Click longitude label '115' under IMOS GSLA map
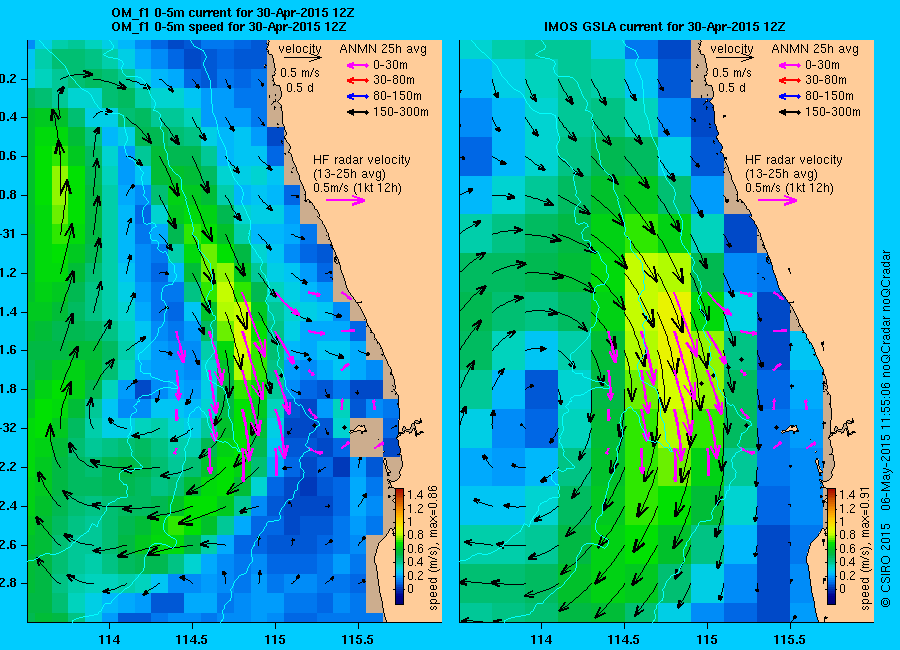This screenshot has width=900, height=650. [707, 640]
